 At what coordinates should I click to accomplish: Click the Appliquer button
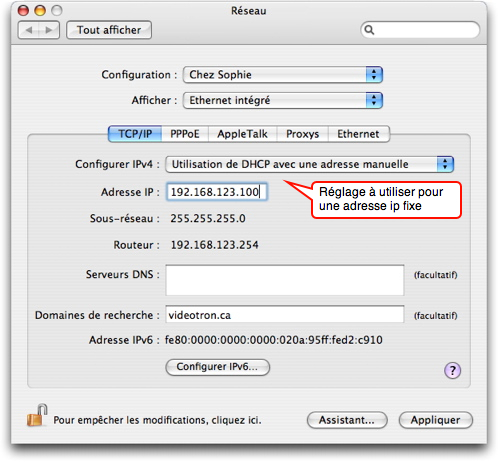tap(436, 420)
